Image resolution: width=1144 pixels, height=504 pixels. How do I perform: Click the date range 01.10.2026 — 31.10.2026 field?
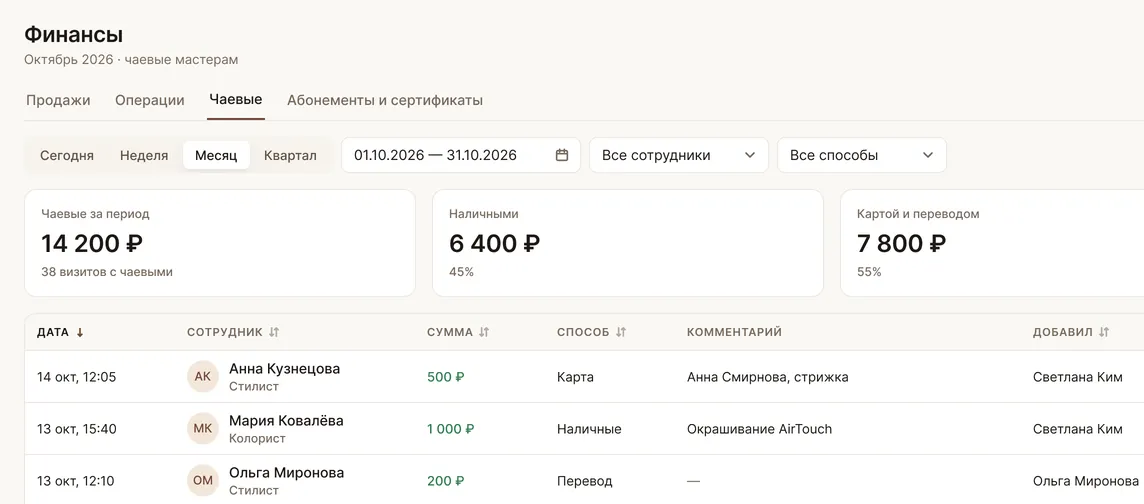(461, 155)
